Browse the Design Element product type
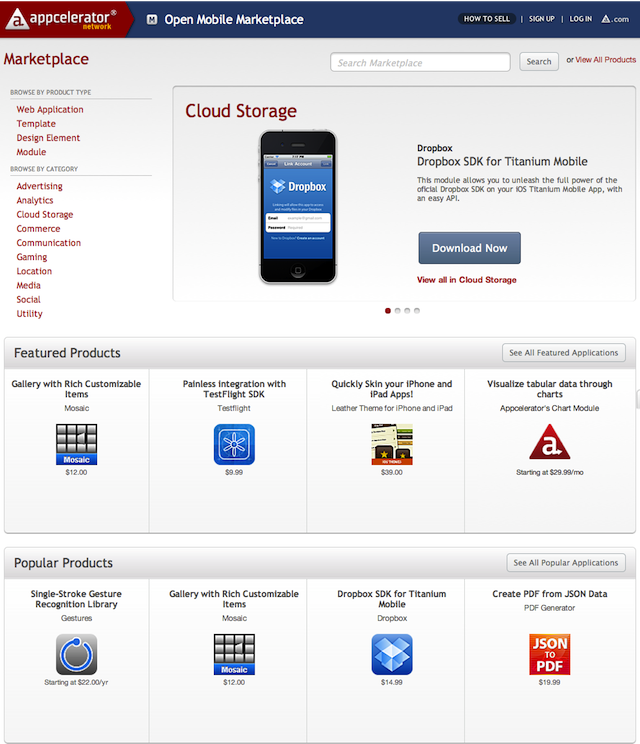This screenshot has width=640, height=744. (48, 138)
